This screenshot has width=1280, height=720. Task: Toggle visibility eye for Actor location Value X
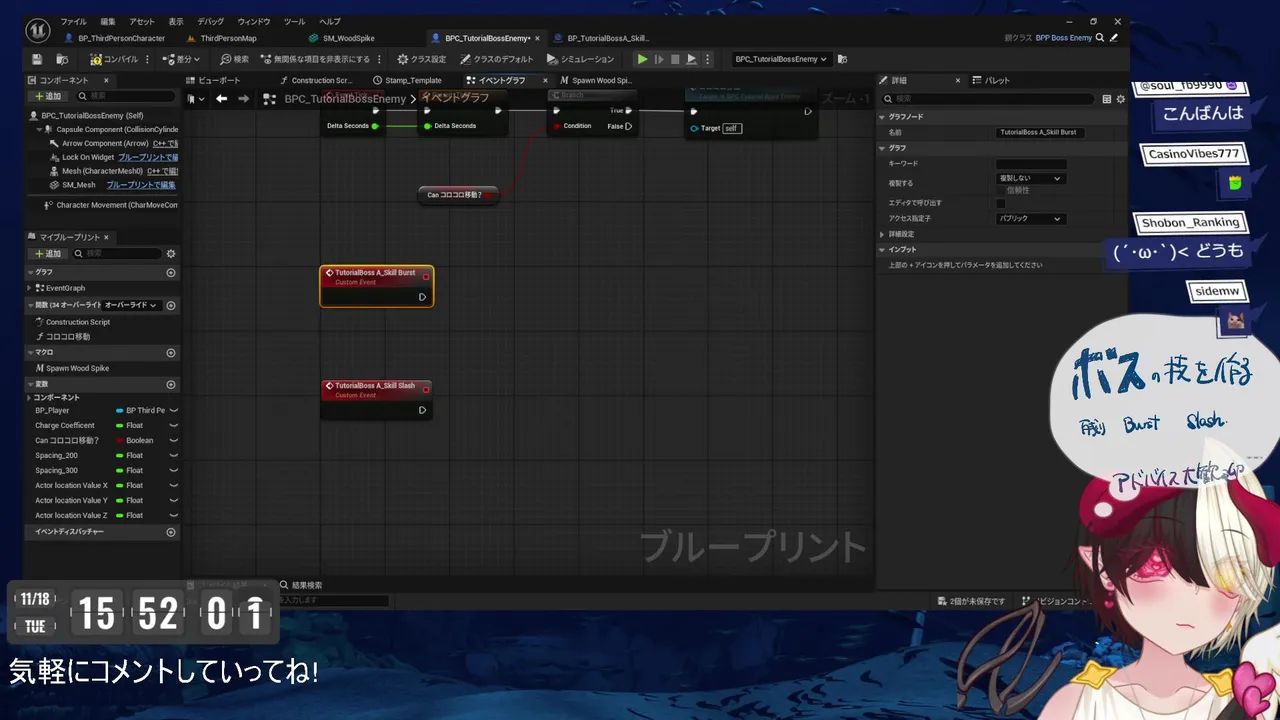click(173, 485)
